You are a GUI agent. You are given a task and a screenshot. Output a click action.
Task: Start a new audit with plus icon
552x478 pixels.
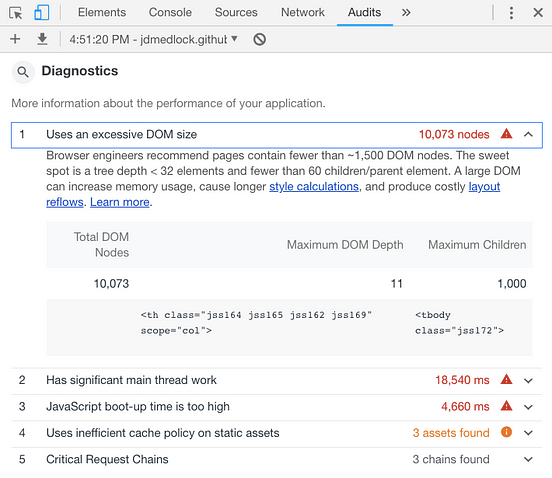point(15,39)
